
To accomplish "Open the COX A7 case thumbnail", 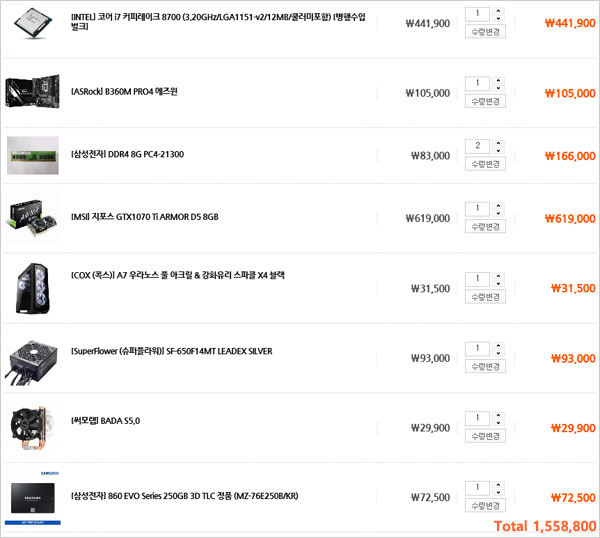I will click(33, 288).
